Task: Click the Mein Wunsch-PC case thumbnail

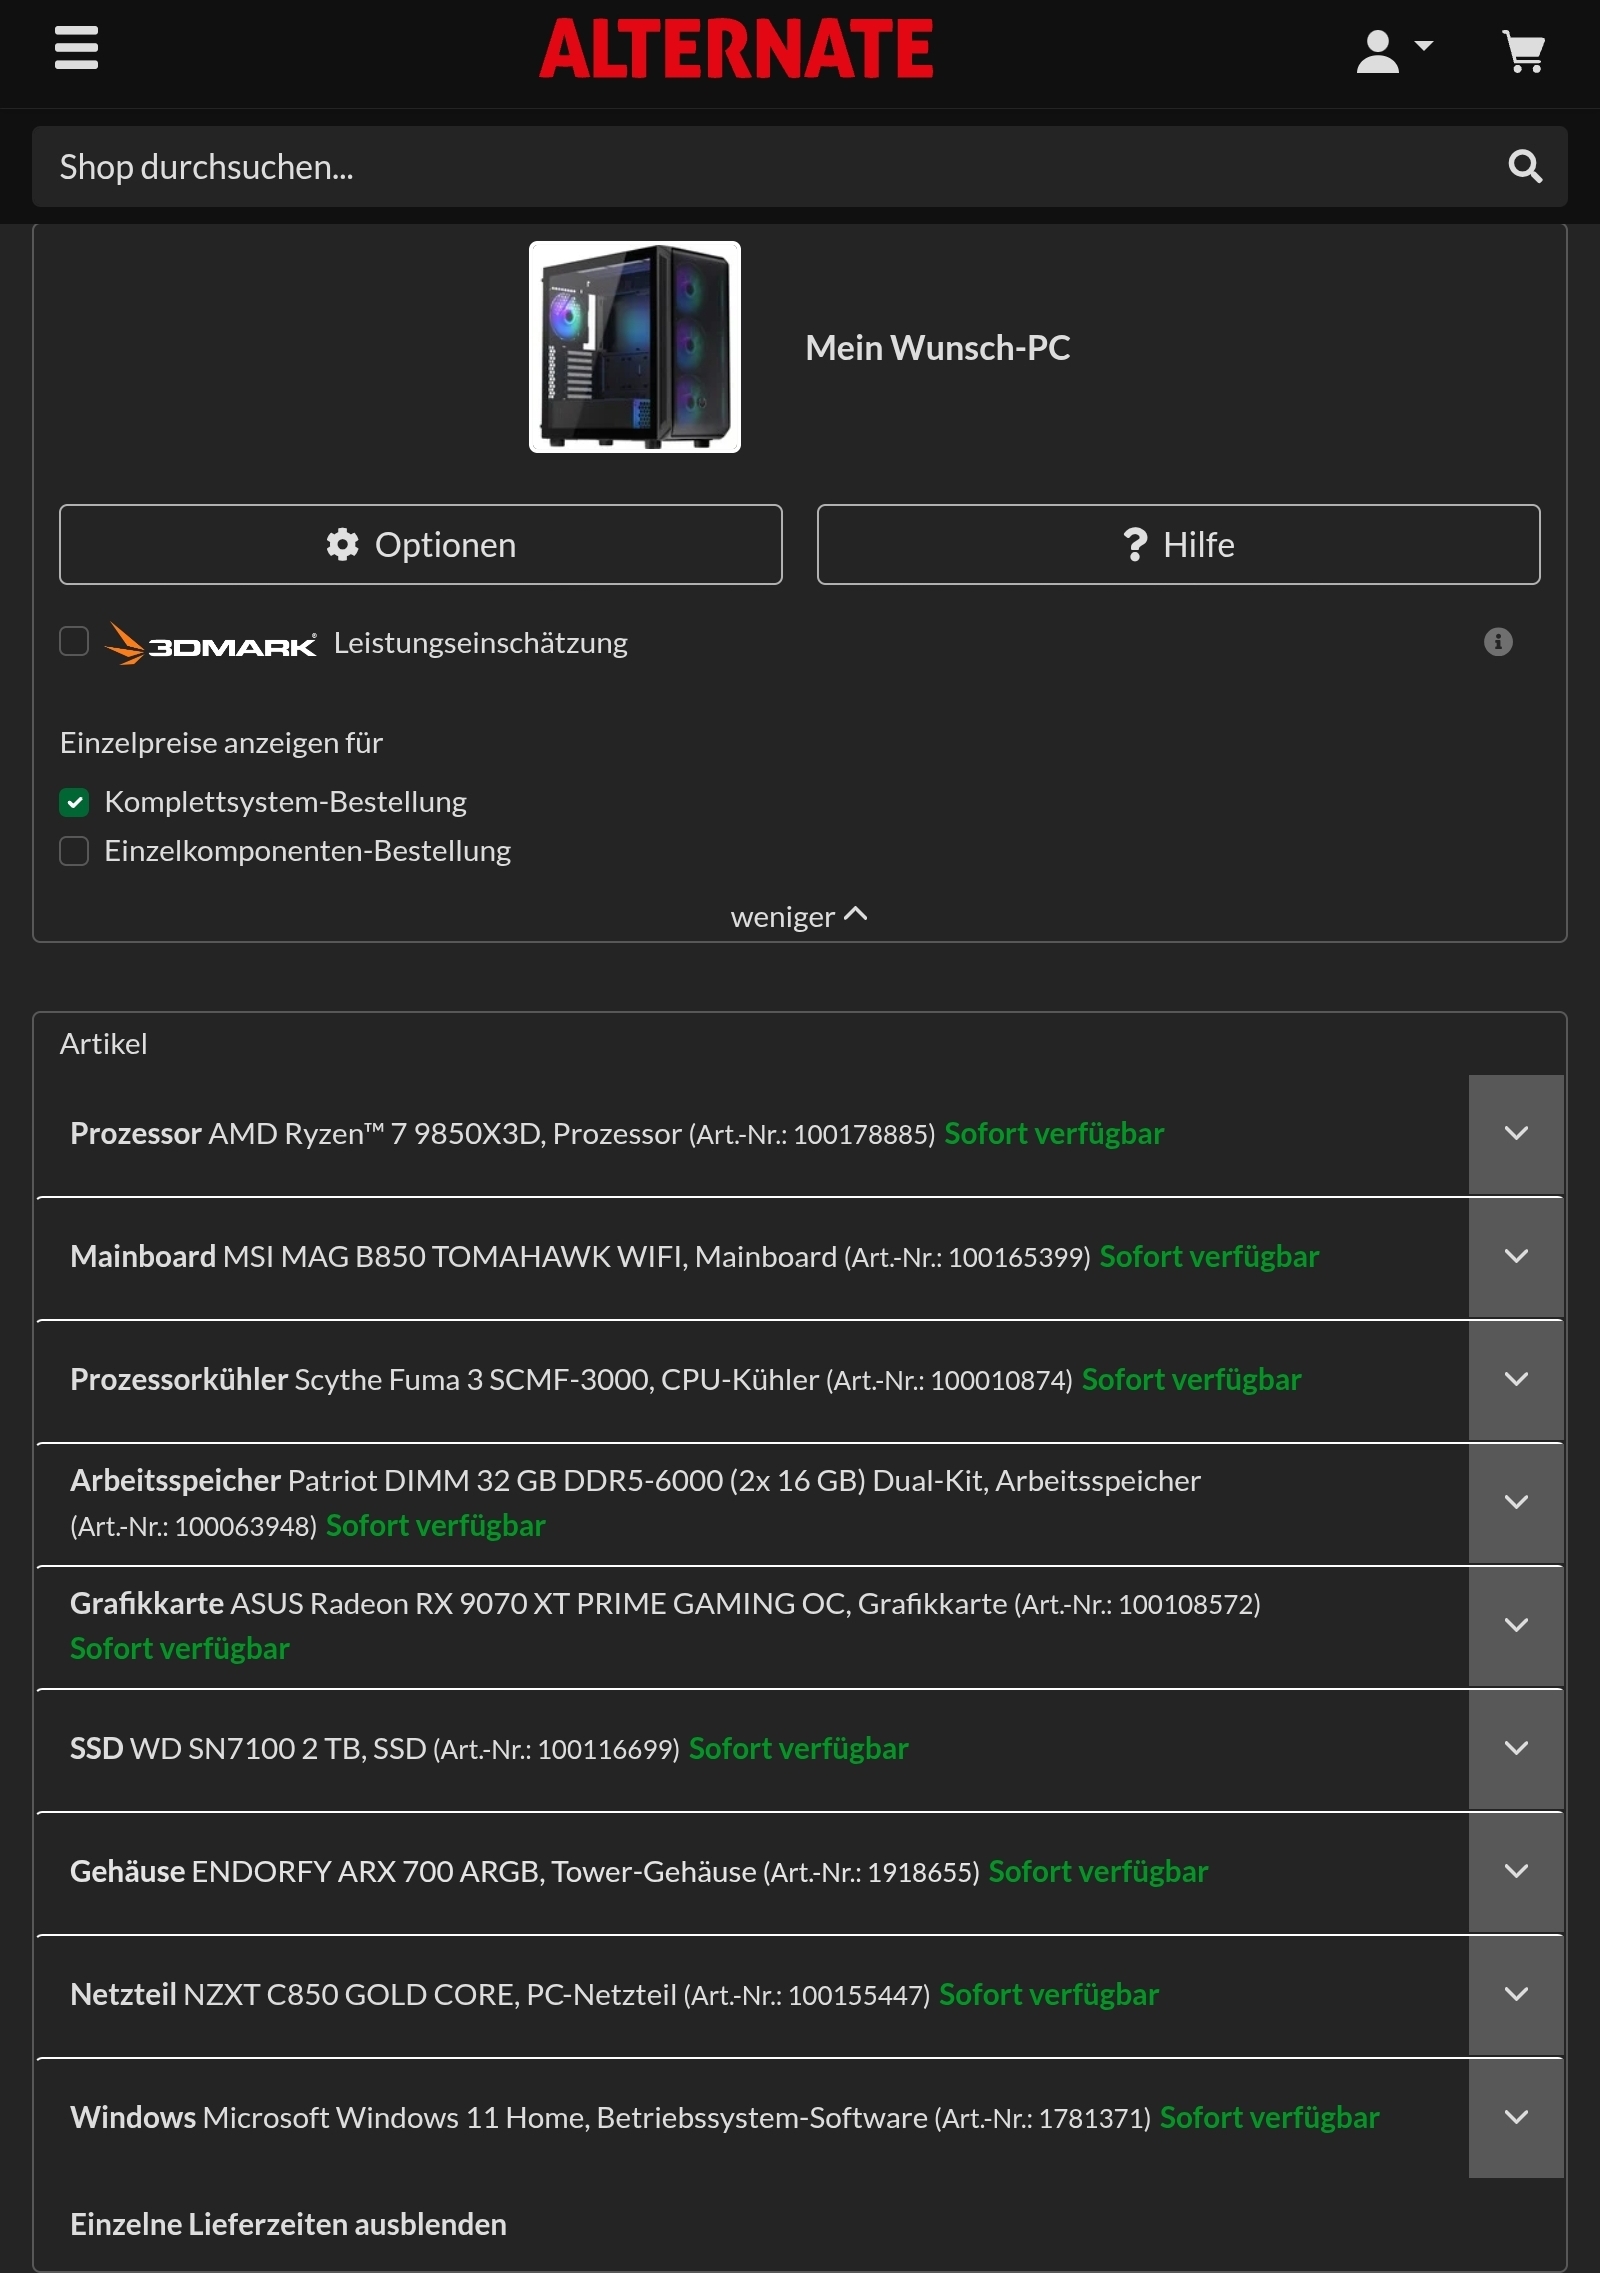Action: (634, 347)
